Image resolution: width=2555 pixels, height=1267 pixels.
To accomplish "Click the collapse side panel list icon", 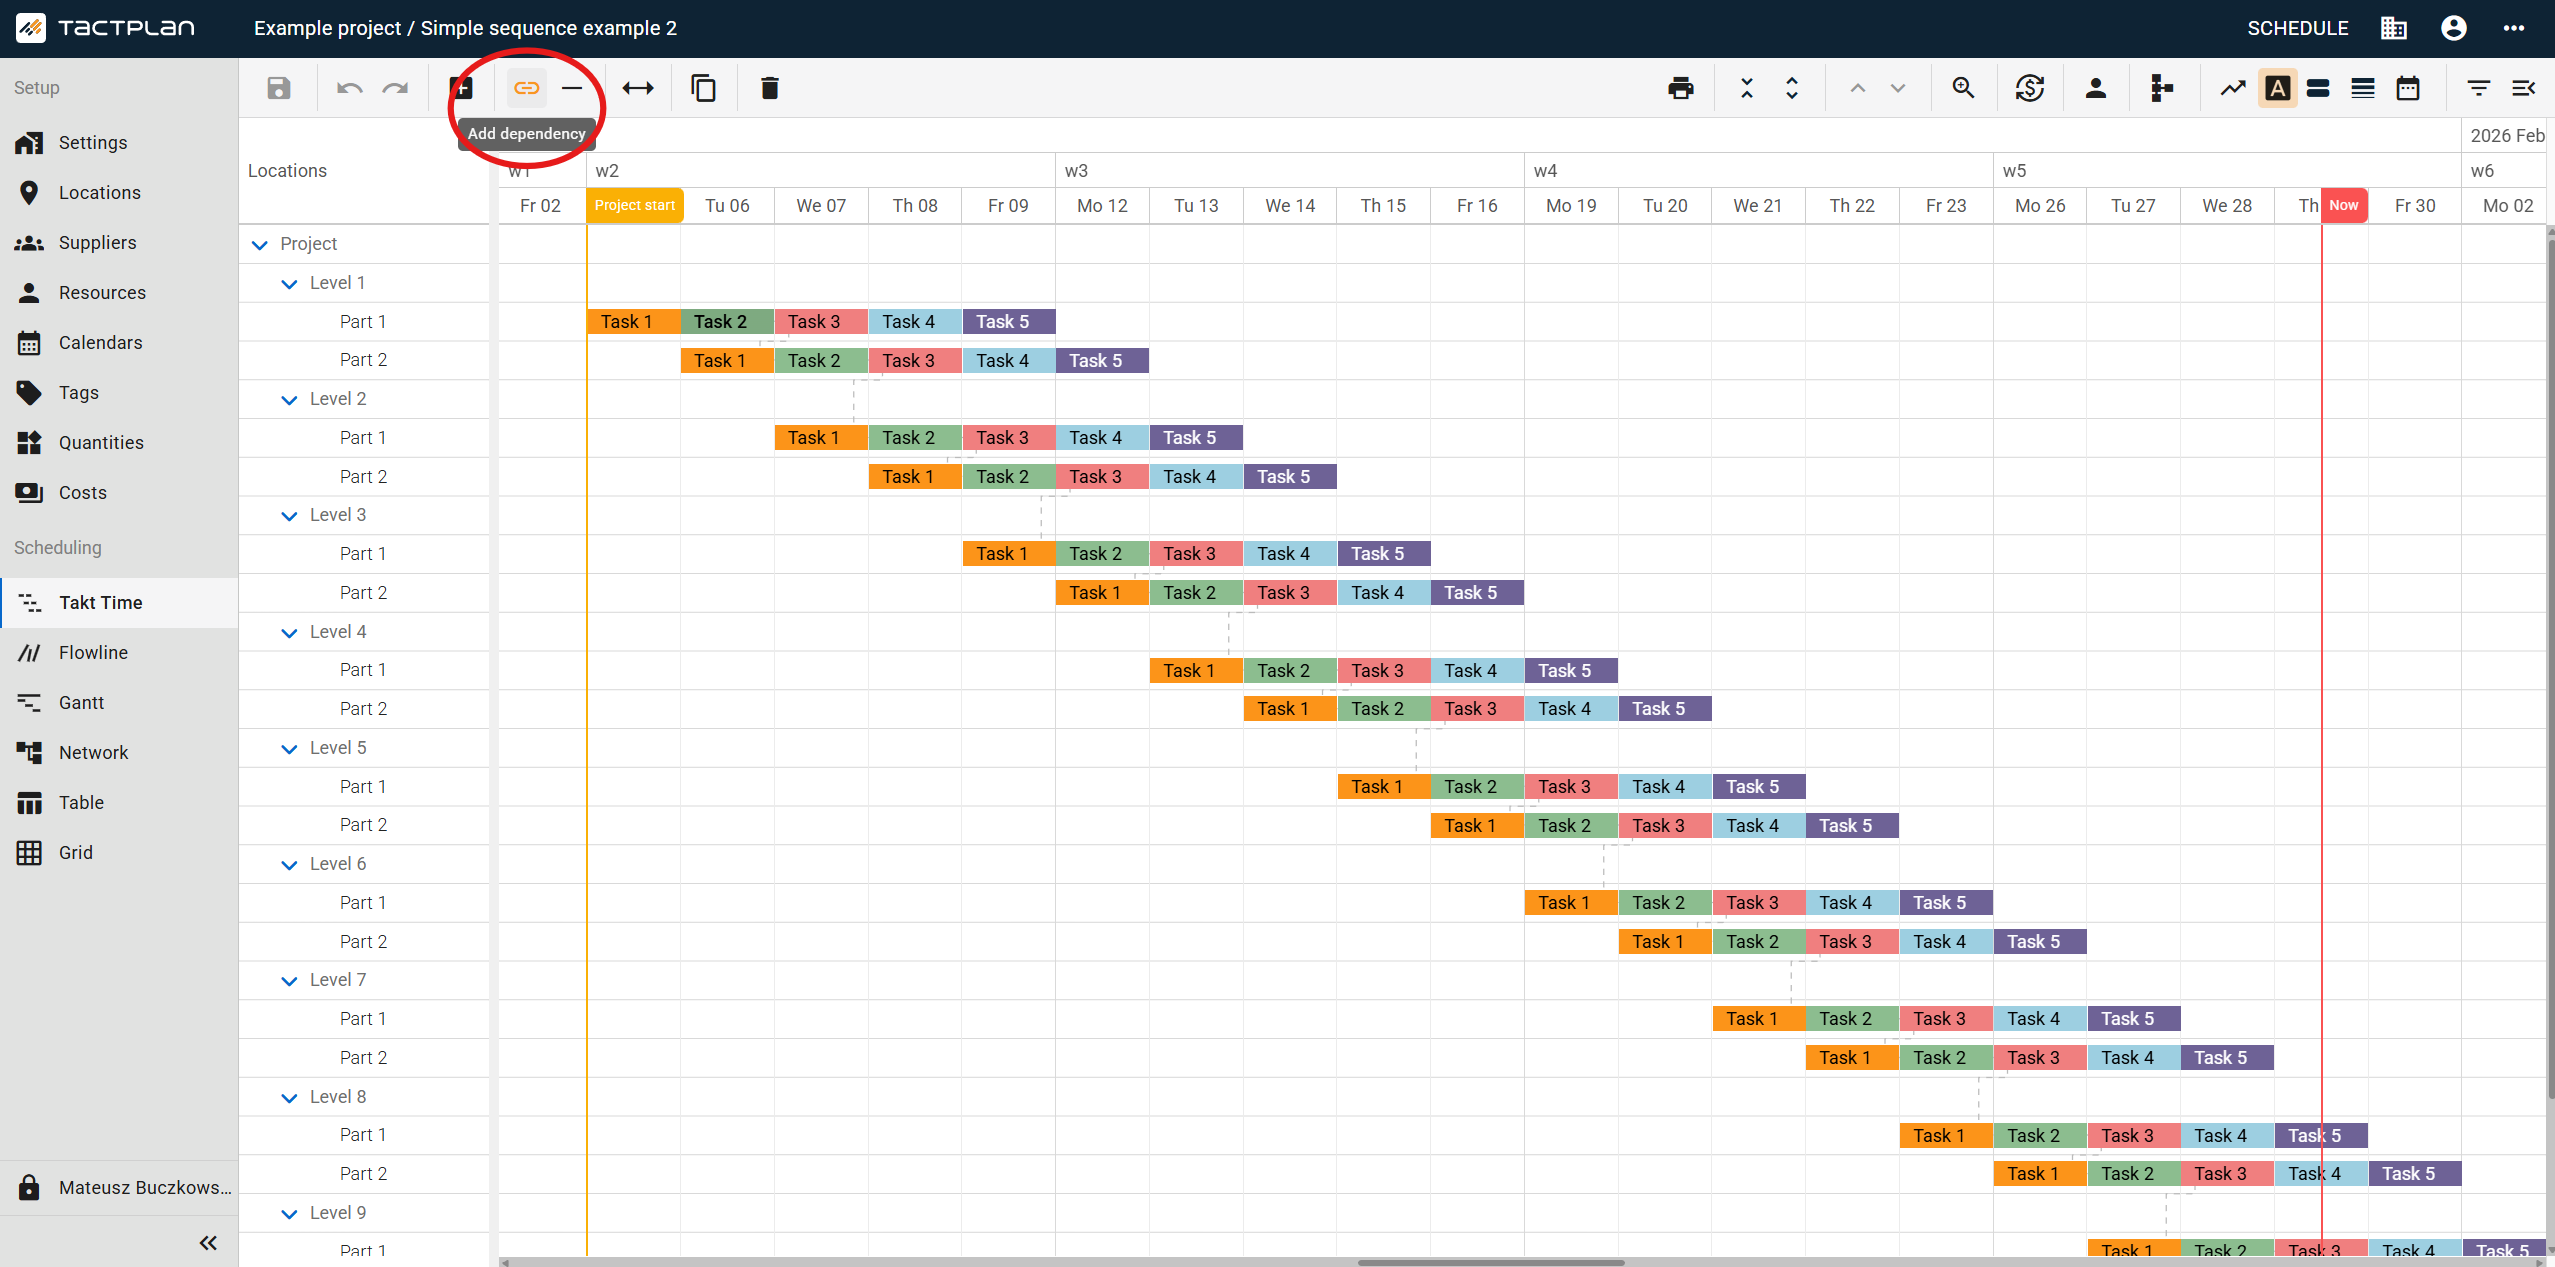I will tap(2524, 88).
